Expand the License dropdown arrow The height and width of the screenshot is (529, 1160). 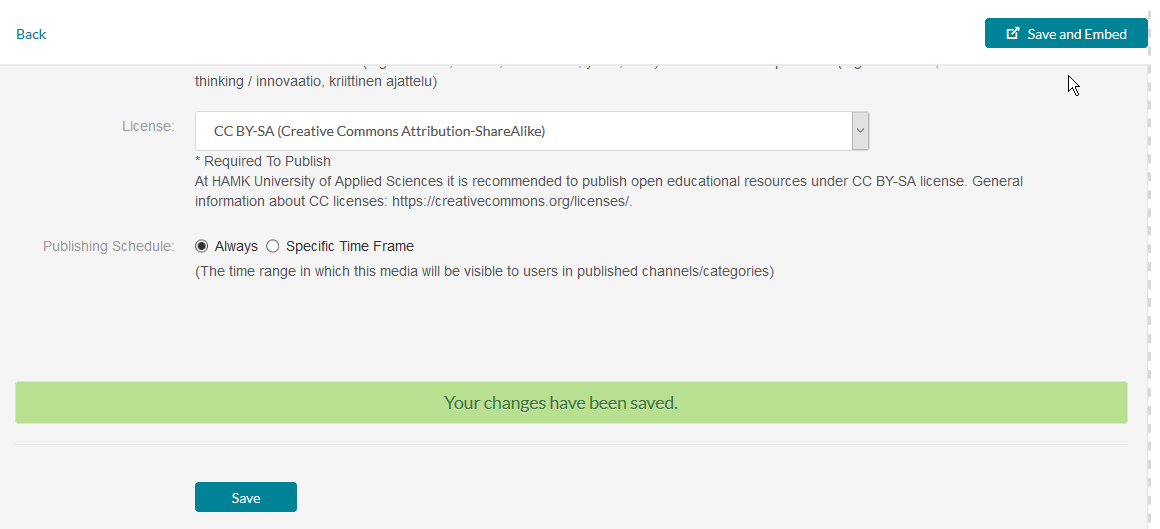click(860, 131)
